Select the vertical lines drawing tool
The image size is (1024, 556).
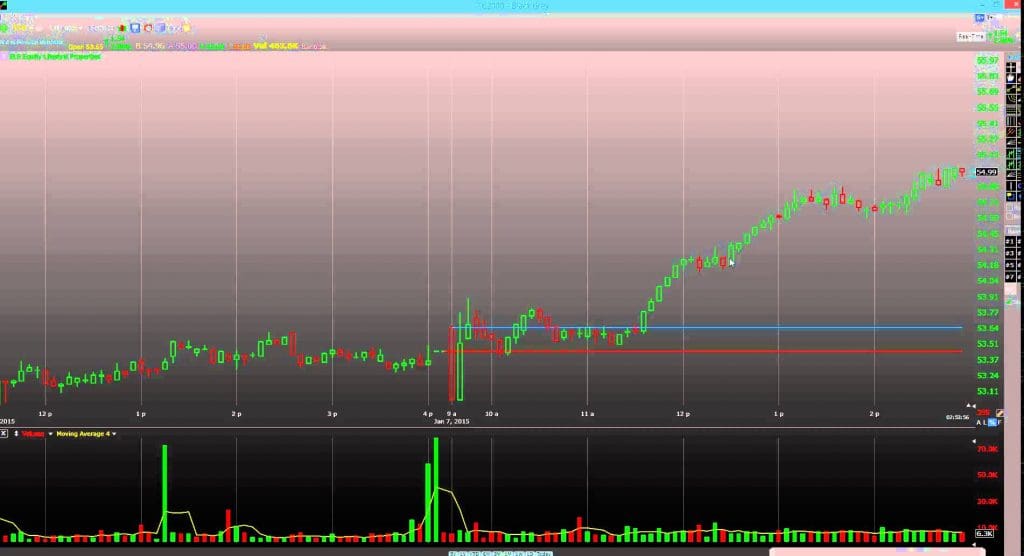[1011, 122]
